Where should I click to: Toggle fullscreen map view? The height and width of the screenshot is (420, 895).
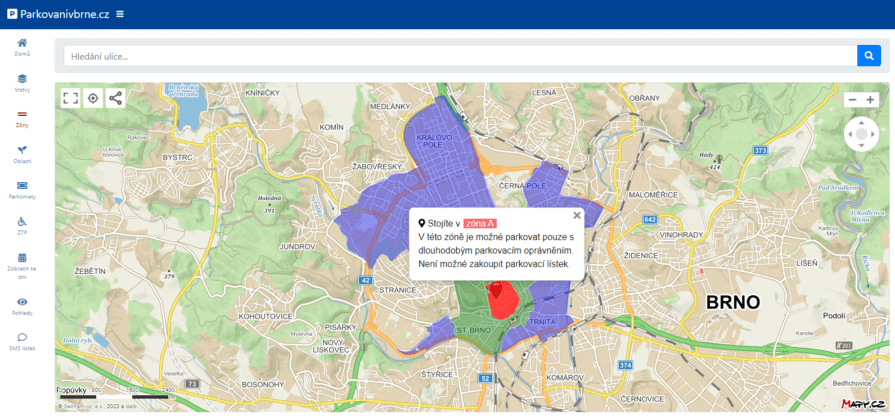click(x=70, y=98)
